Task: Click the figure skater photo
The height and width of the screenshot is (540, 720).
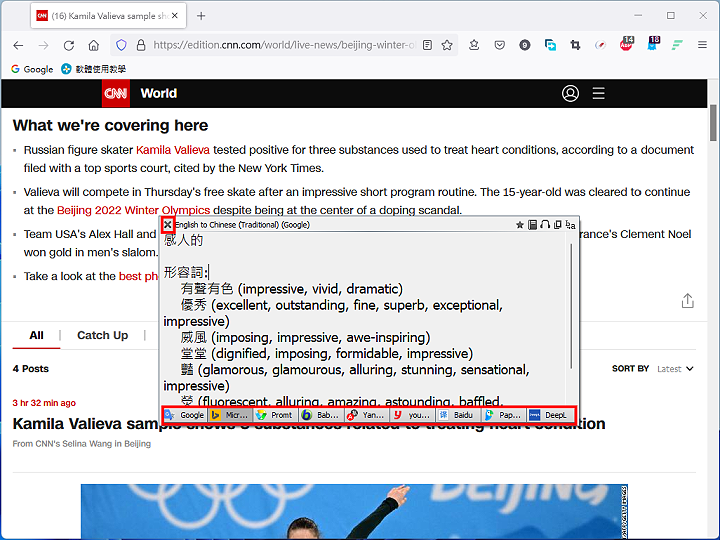Action: point(354,511)
